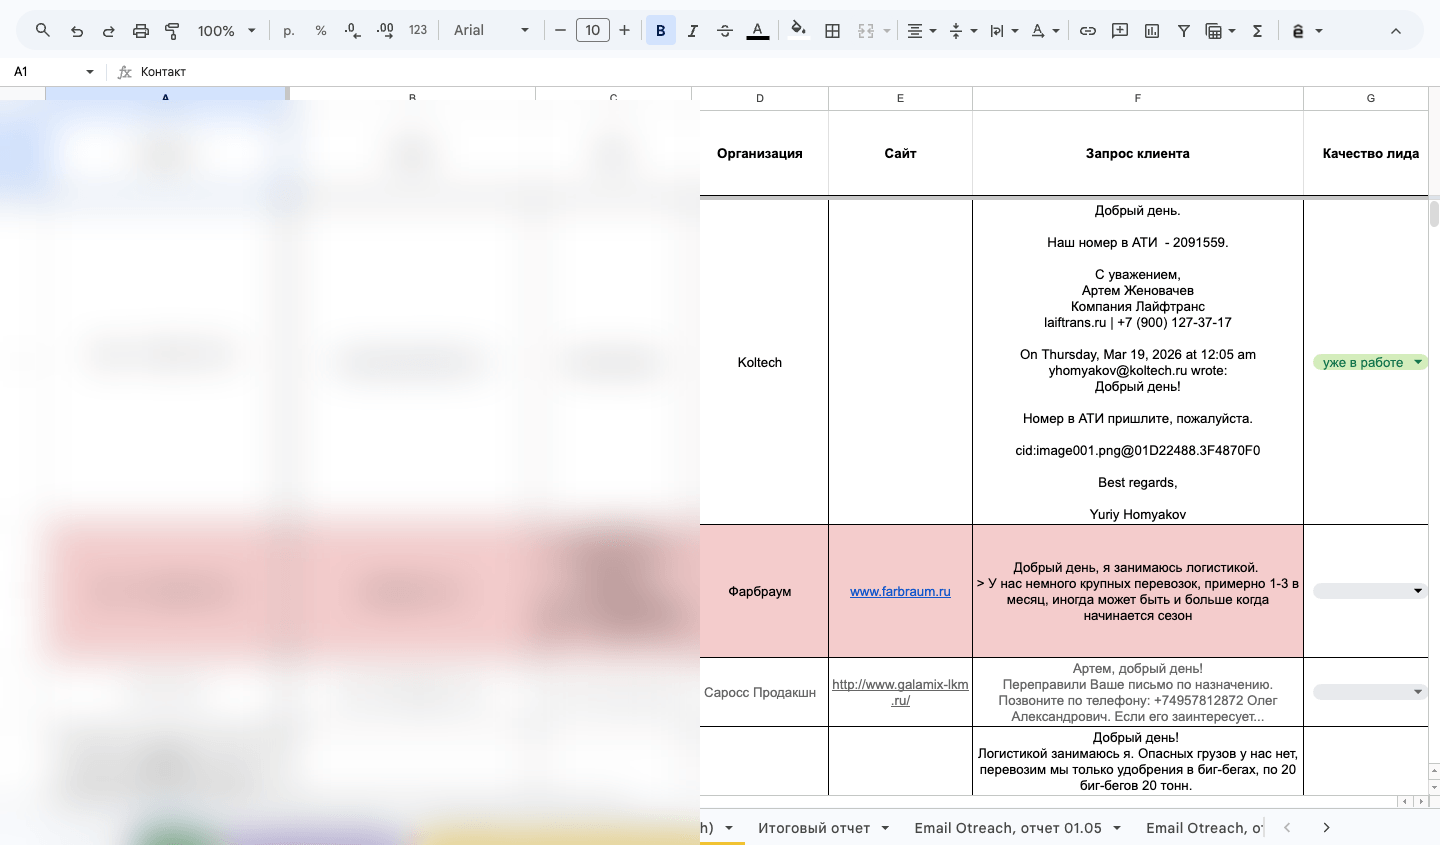
Task: Decrease decimal places
Action: point(352,31)
